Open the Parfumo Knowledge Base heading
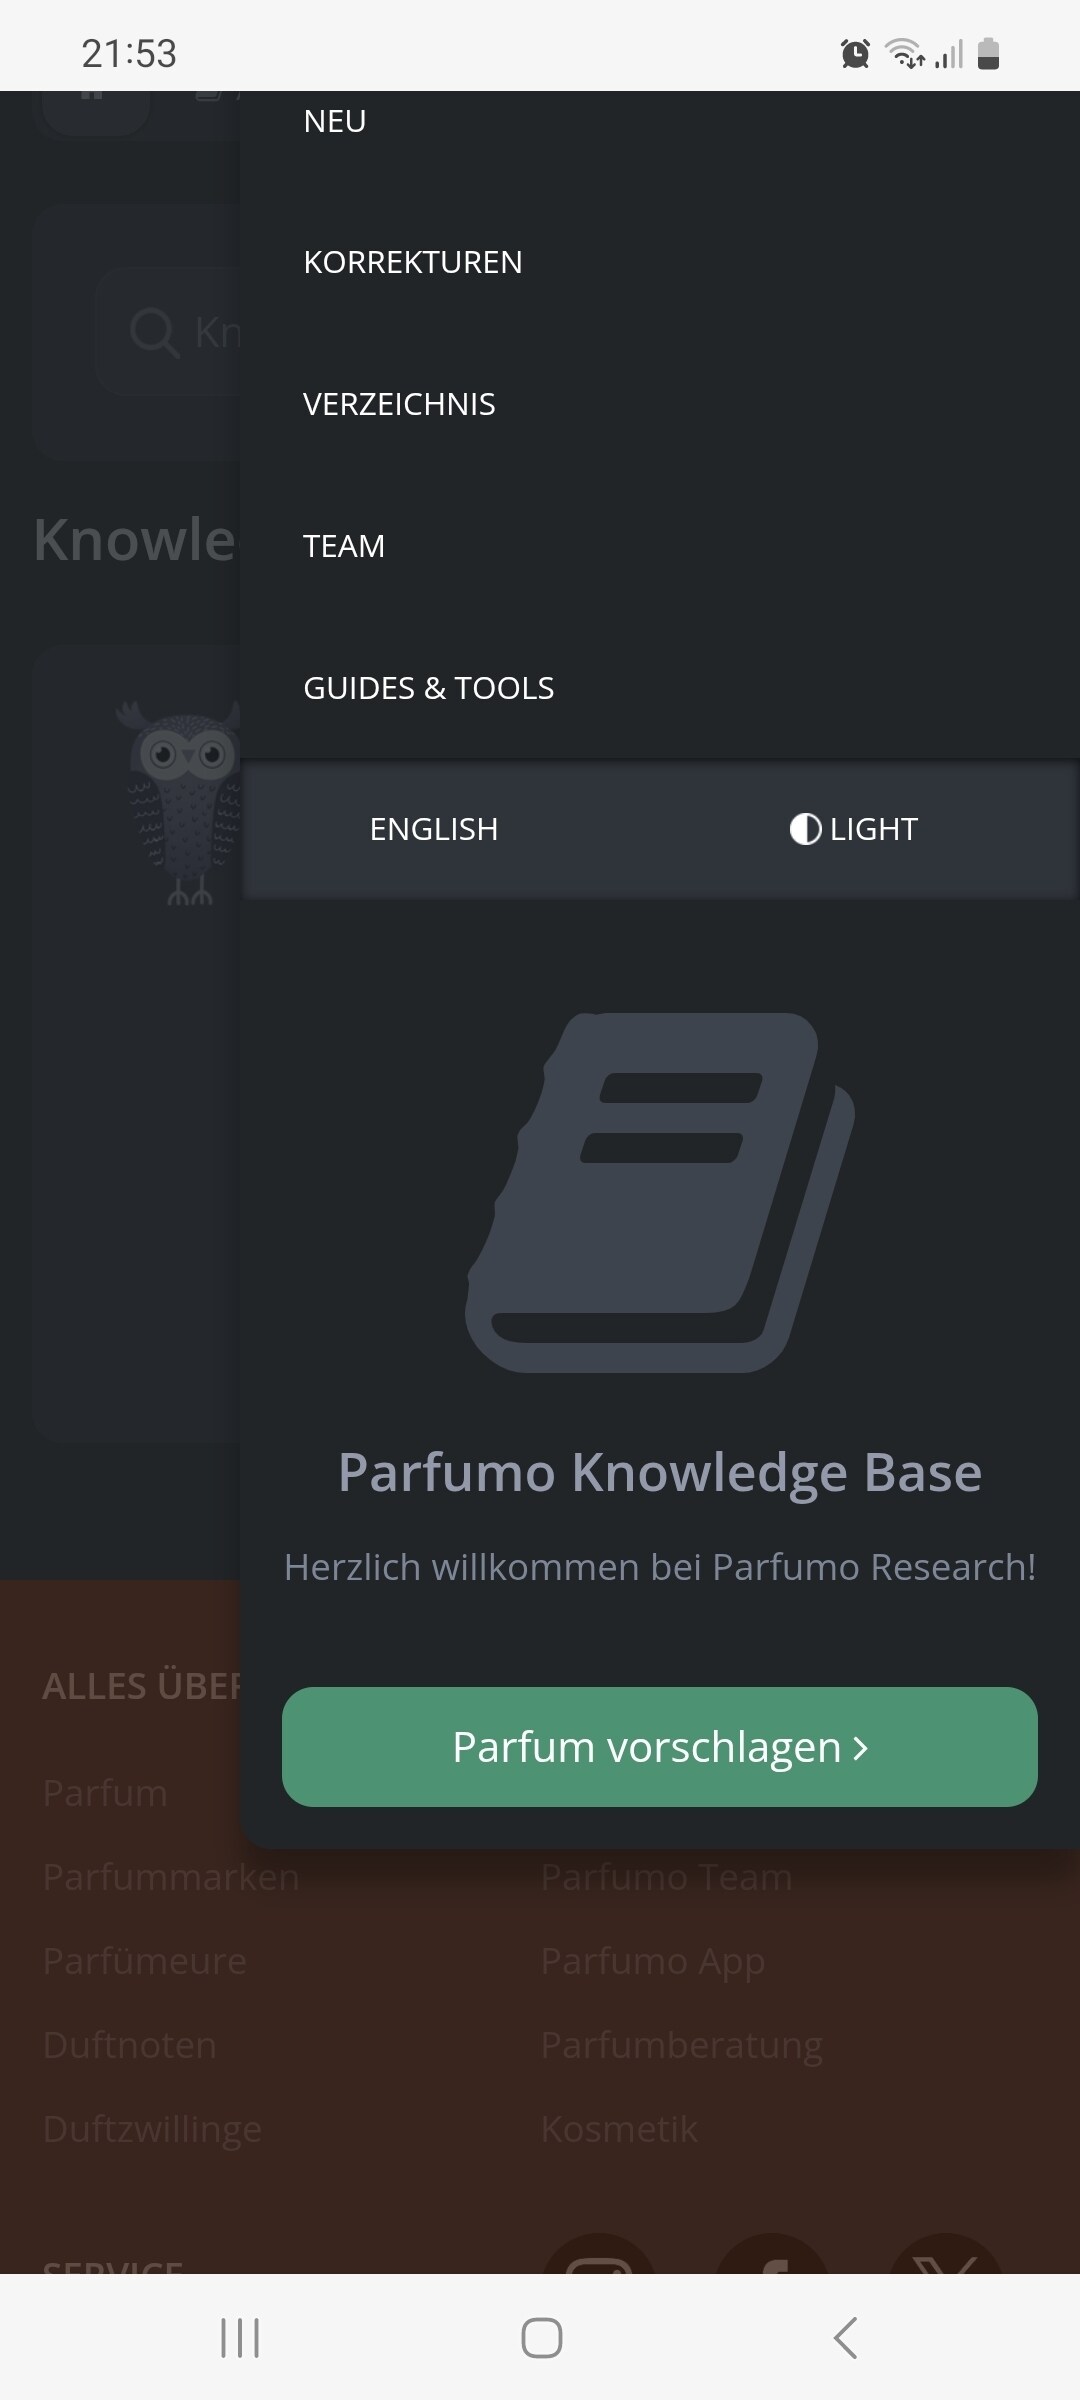This screenshot has width=1080, height=2400. (x=659, y=1472)
